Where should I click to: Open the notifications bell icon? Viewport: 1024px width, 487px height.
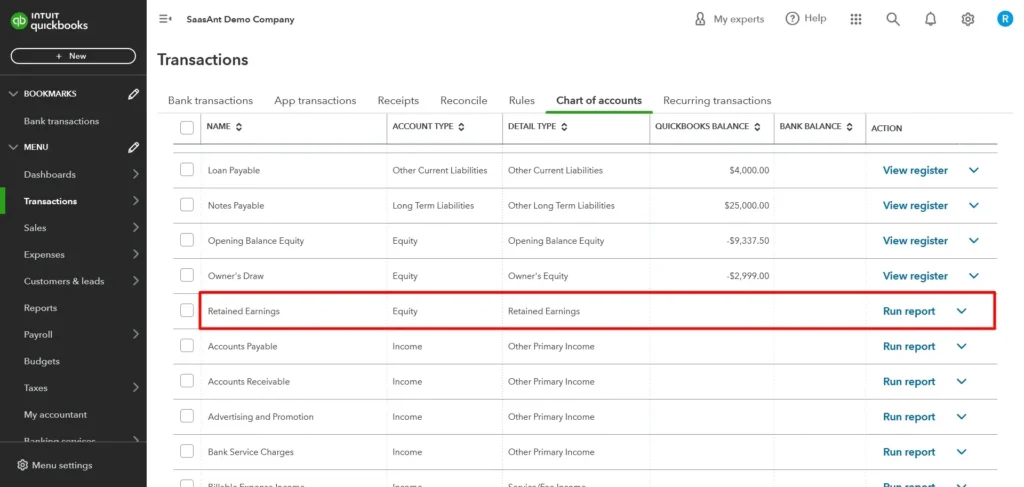click(x=931, y=19)
